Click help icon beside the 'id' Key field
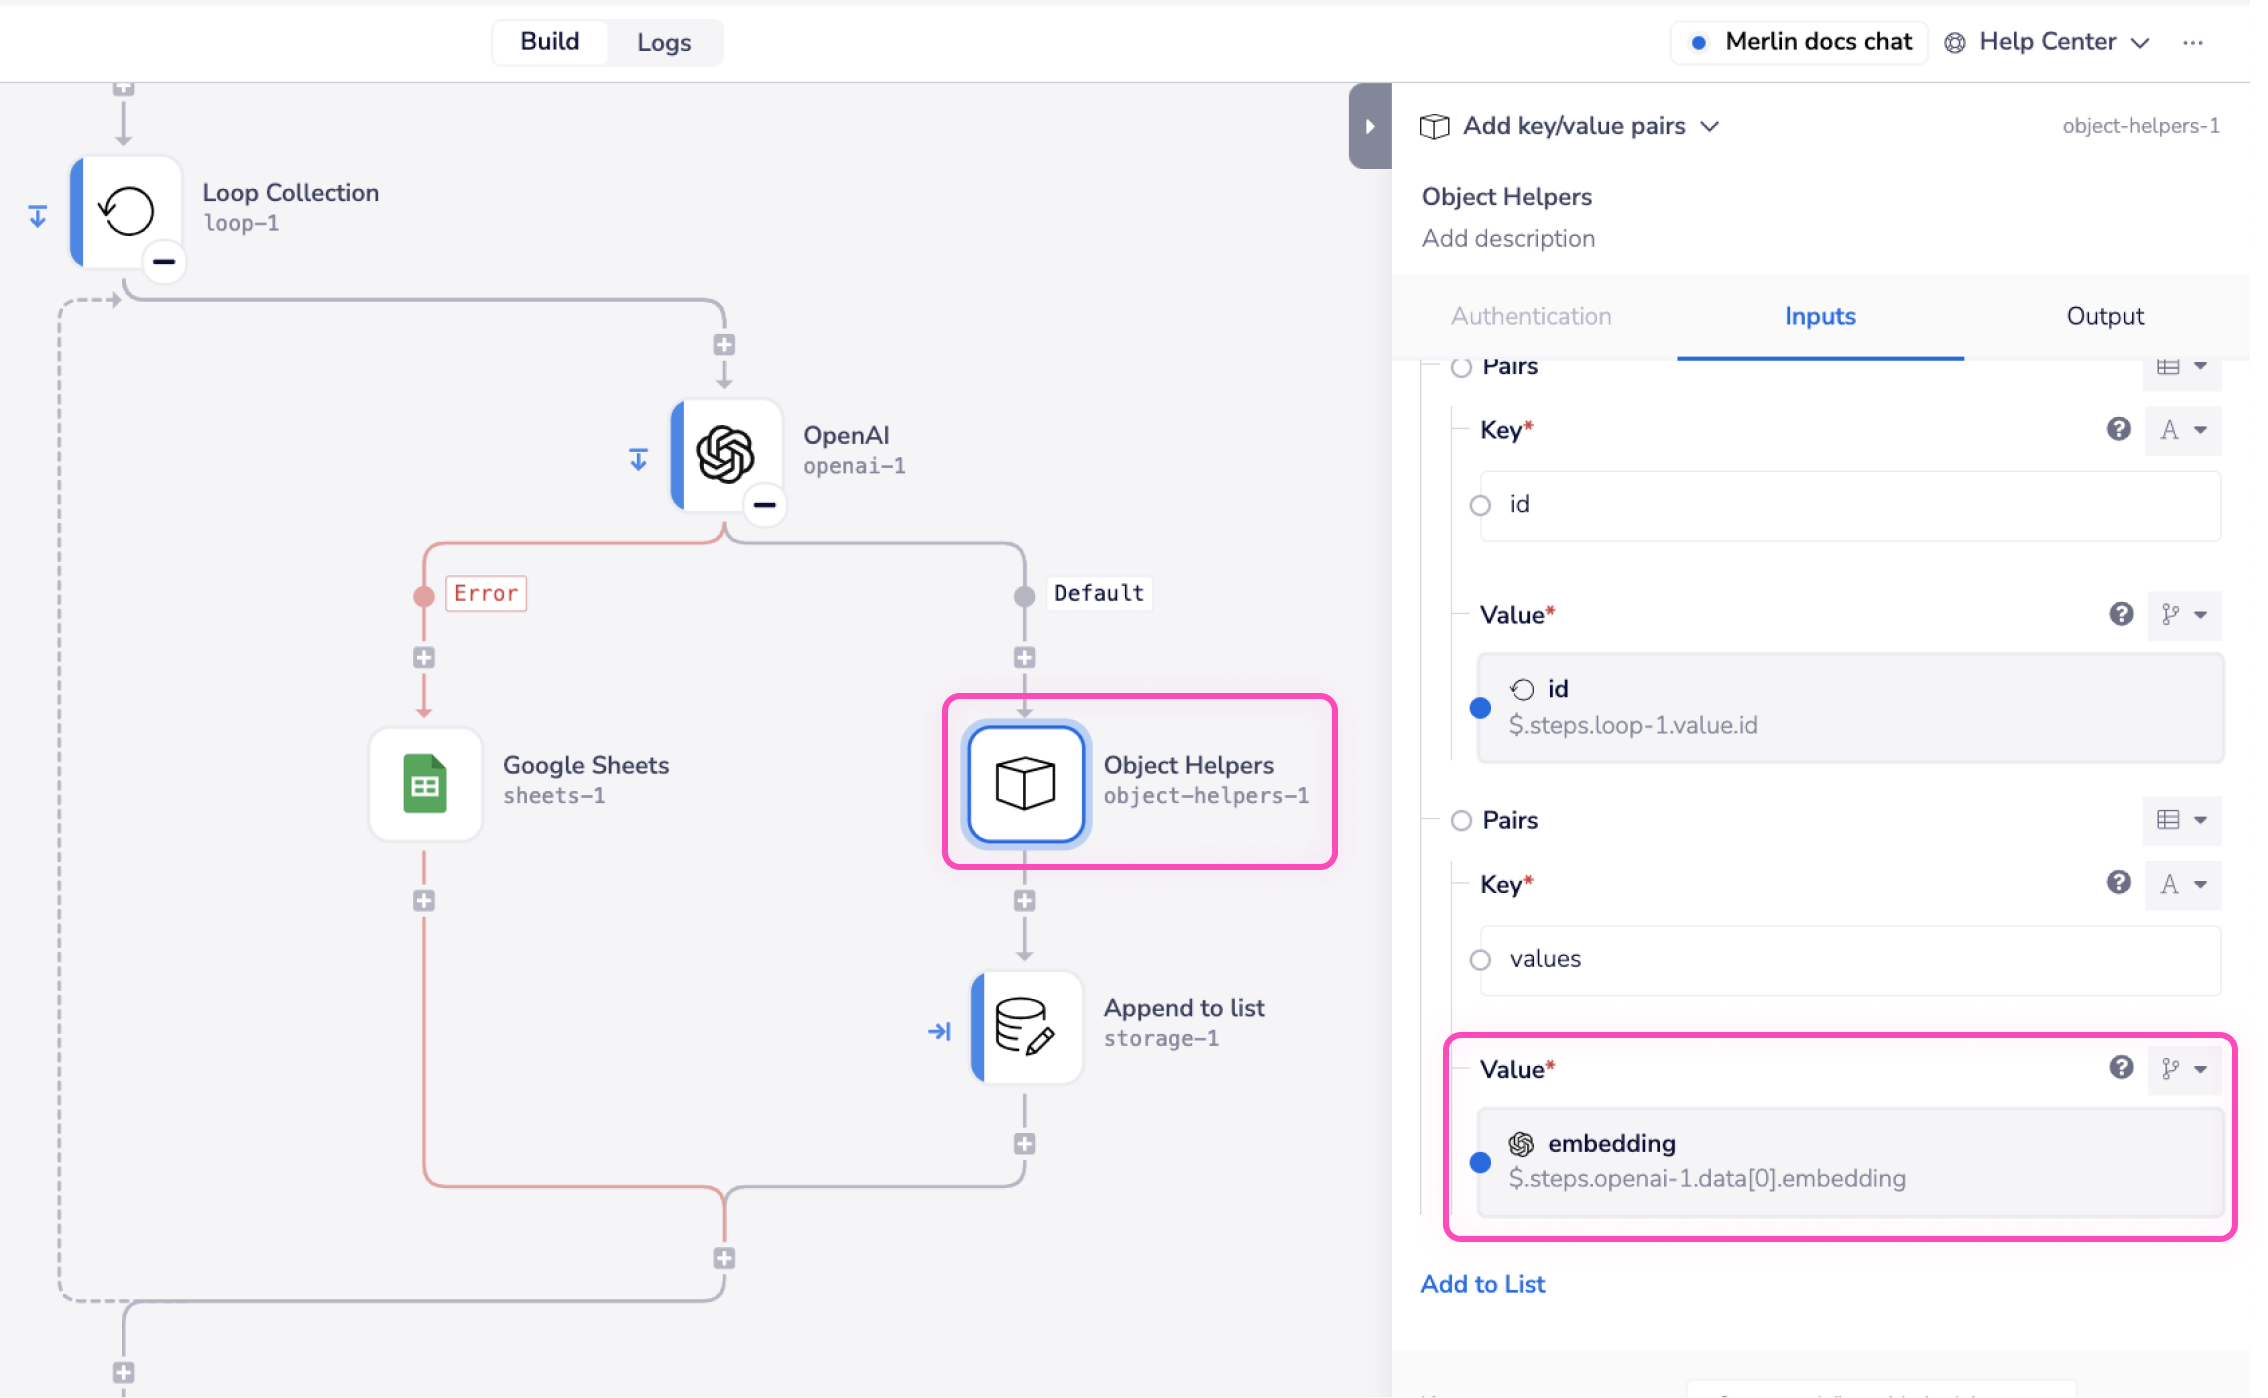The width and height of the screenshot is (2268, 1398). (2118, 430)
